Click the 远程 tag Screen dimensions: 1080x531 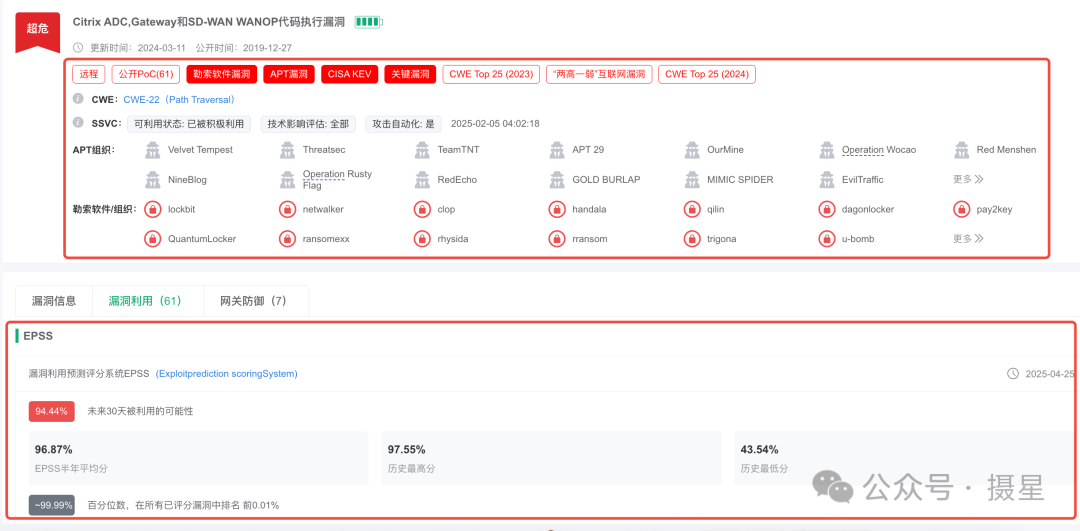tap(90, 74)
